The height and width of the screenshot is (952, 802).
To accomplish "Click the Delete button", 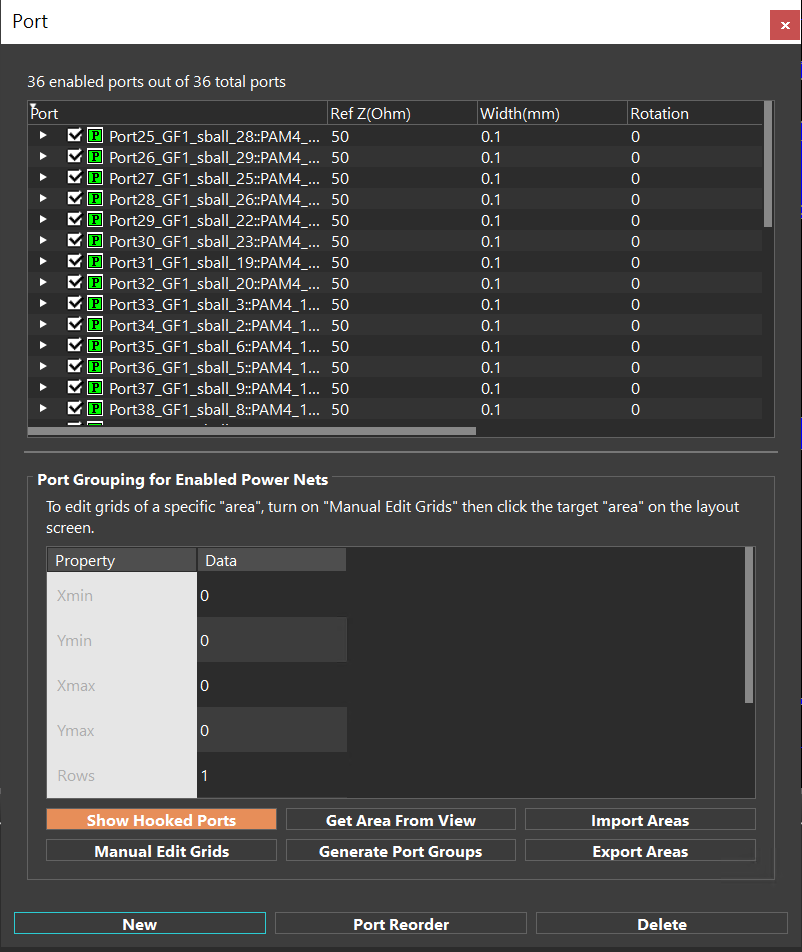I will click(662, 923).
